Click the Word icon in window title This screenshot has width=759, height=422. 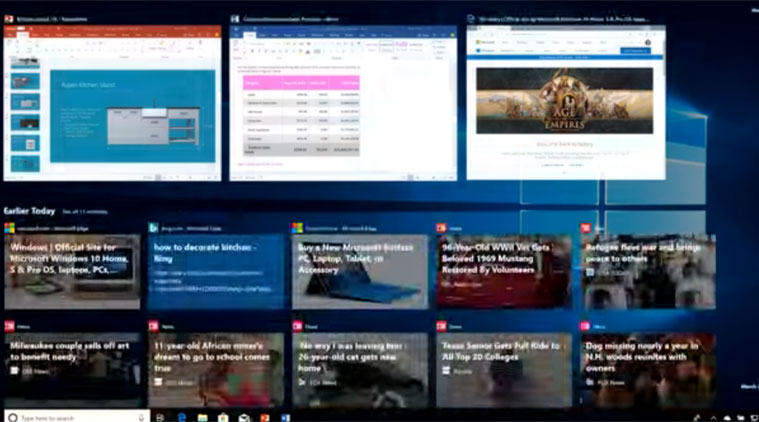coord(235,18)
